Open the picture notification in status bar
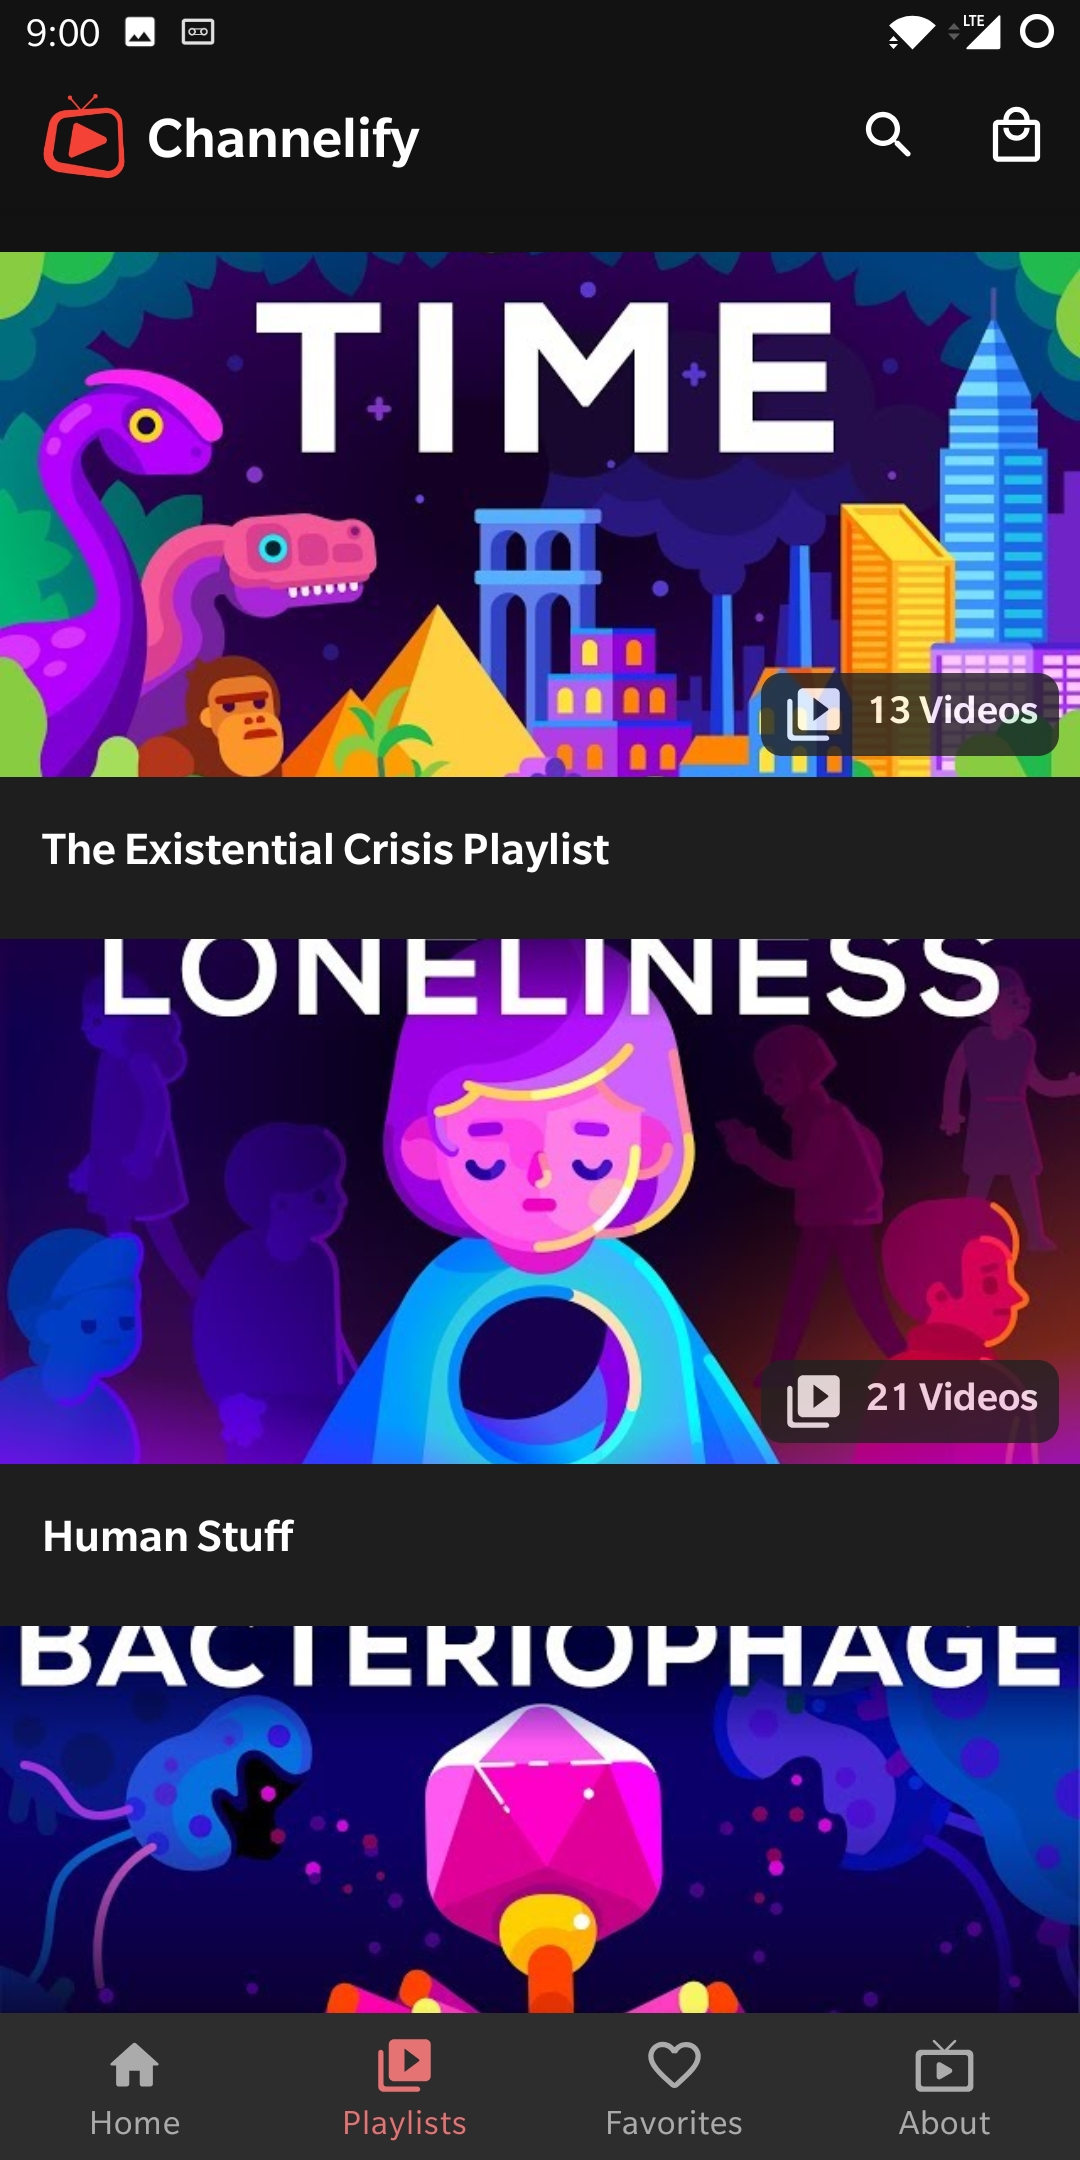The image size is (1080, 2160). click(x=140, y=33)
